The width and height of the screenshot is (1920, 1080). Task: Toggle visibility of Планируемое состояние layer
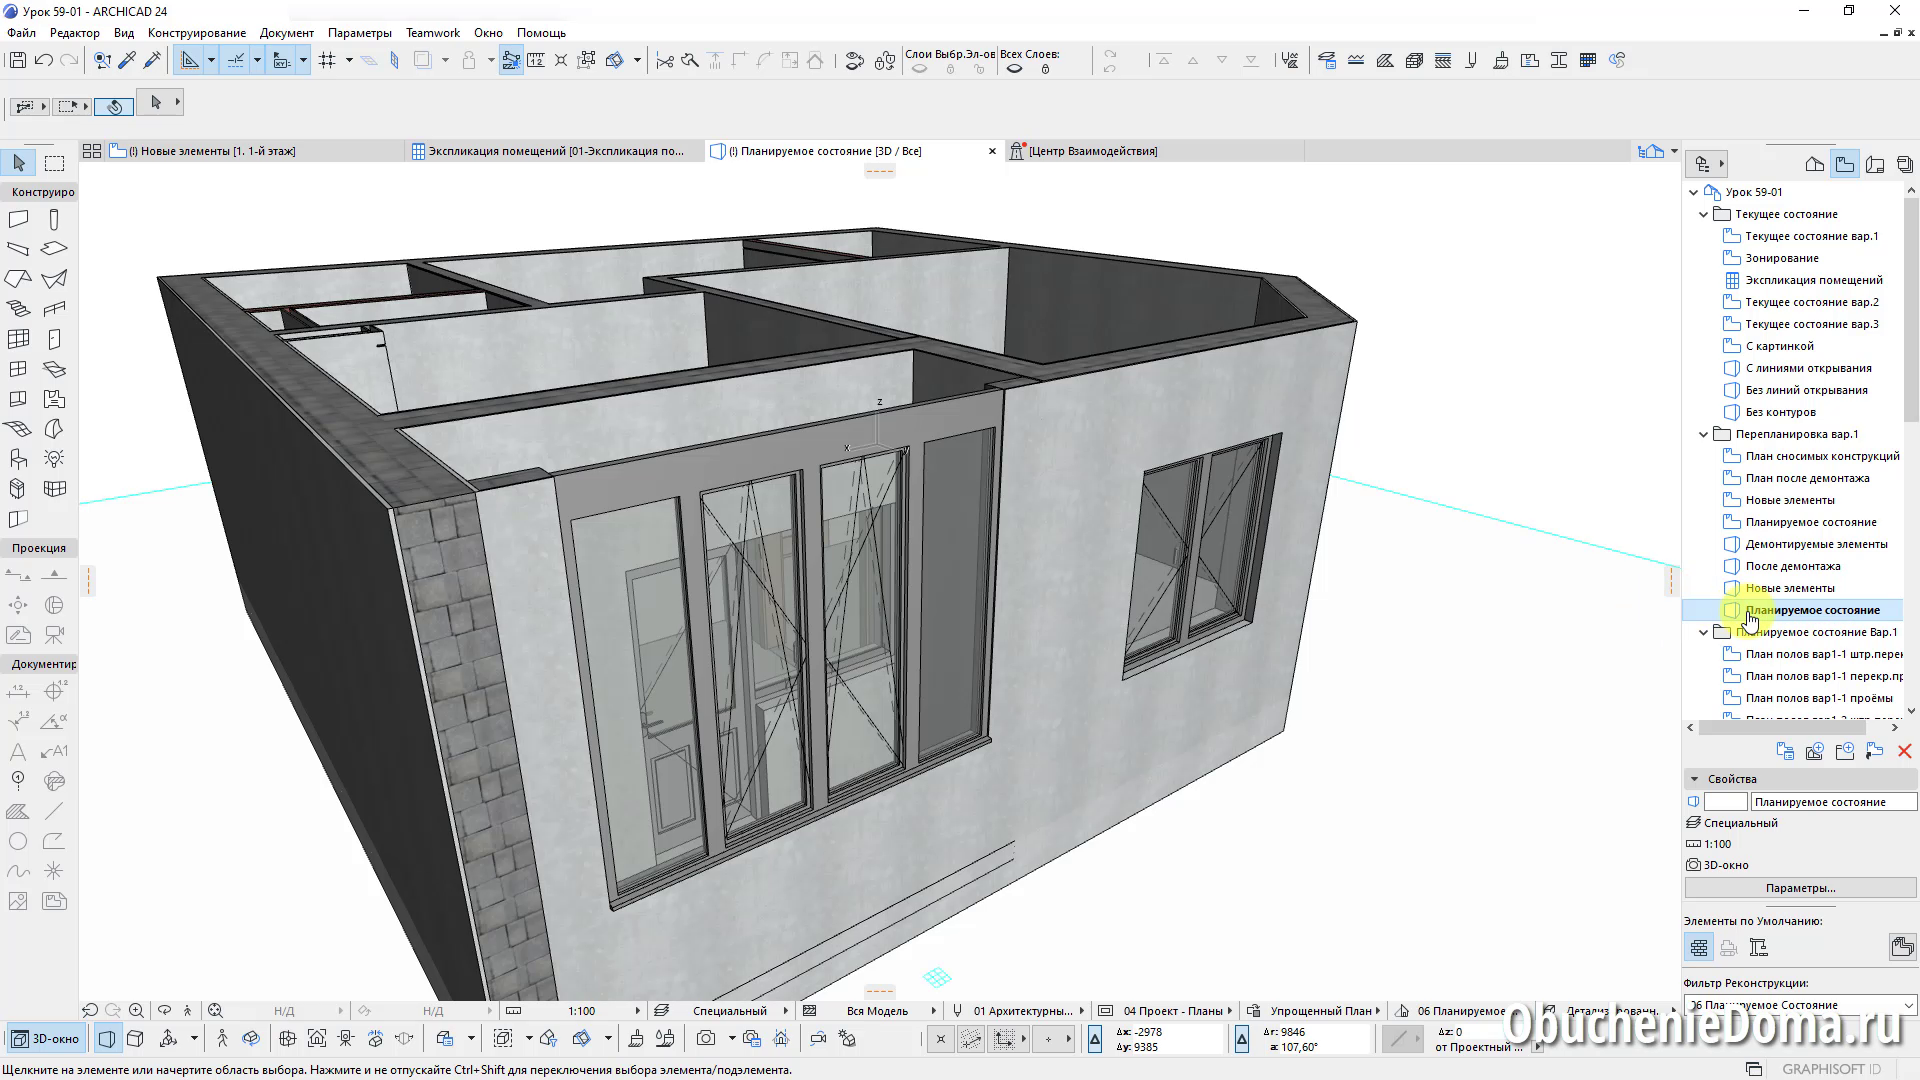pos(1731,609)
